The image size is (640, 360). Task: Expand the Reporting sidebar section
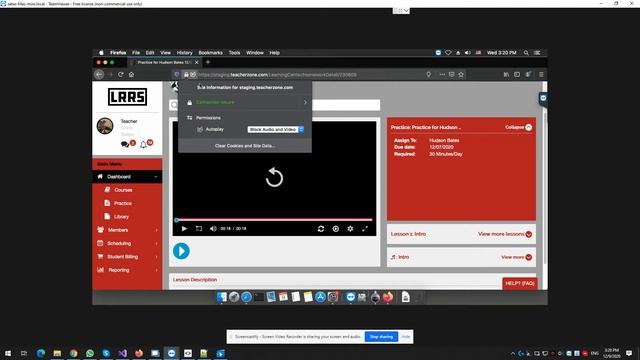tap(127, 270)
